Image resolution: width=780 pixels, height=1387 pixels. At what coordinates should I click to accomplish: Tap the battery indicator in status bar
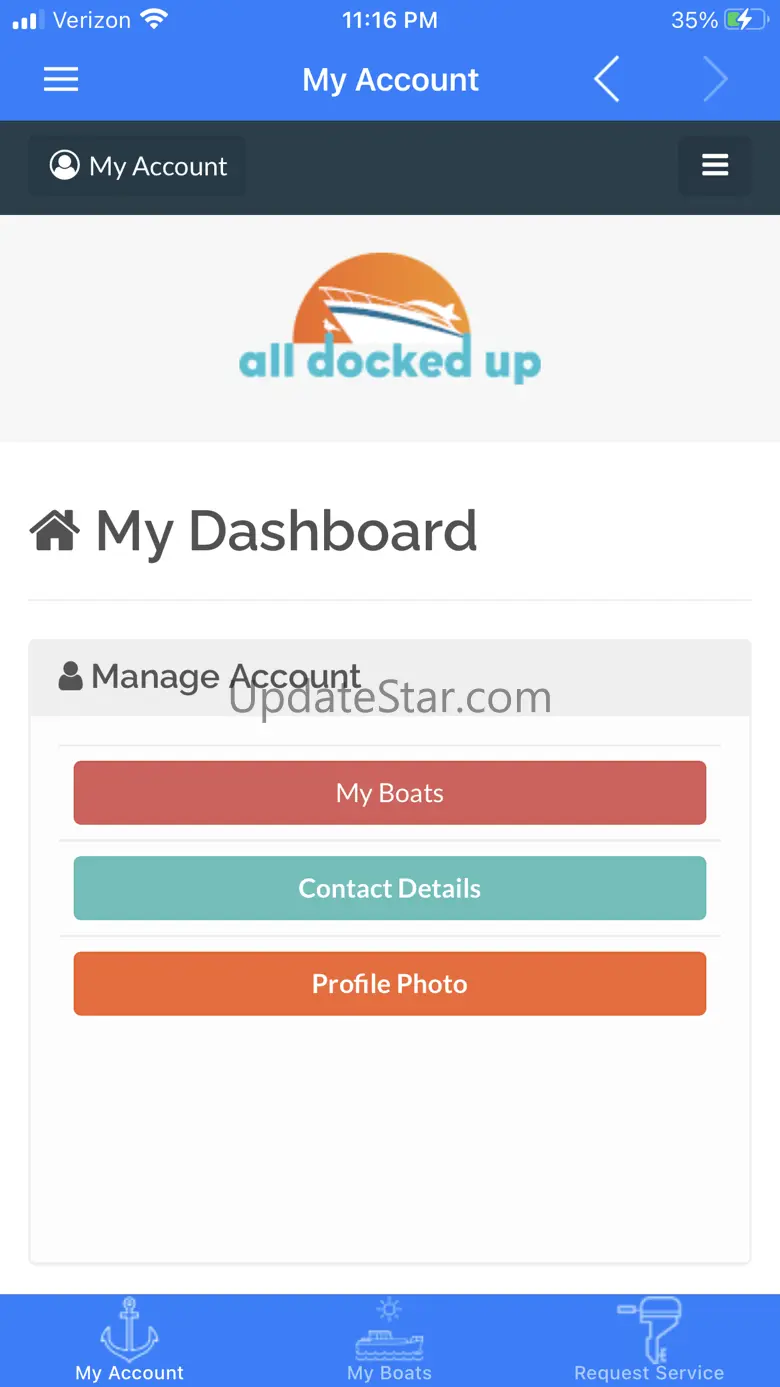click(746, 20)
